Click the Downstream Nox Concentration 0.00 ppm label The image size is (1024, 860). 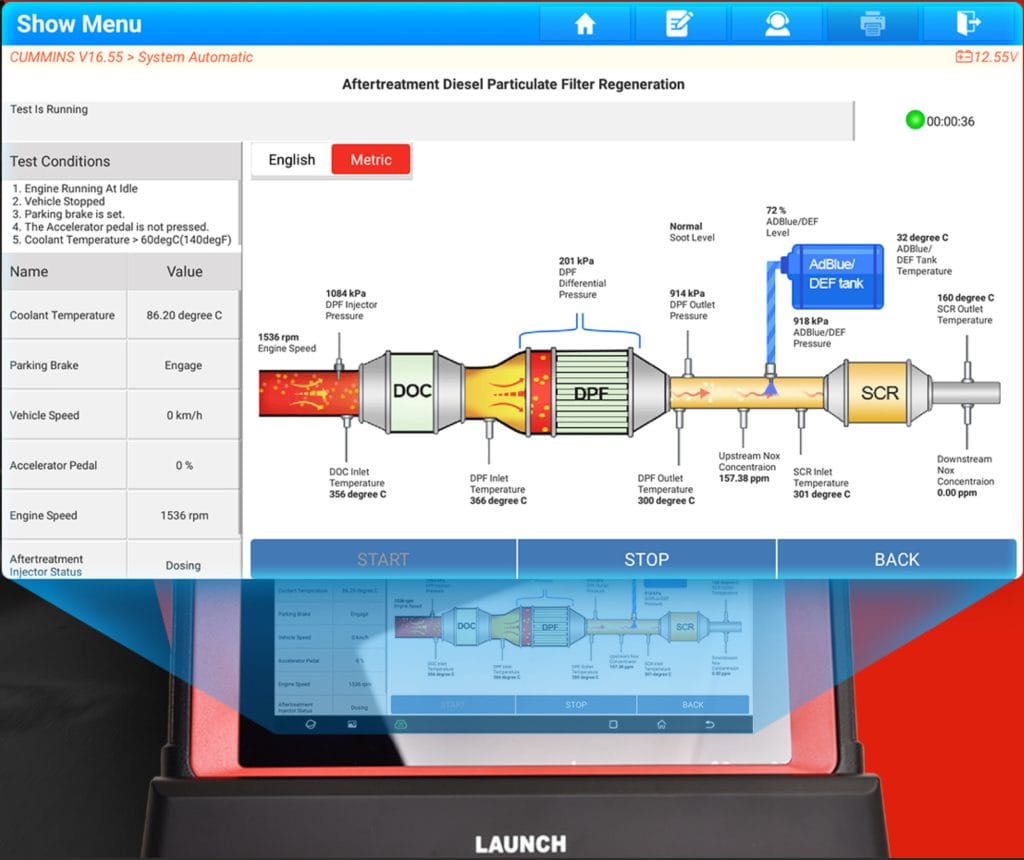[965, 476]
